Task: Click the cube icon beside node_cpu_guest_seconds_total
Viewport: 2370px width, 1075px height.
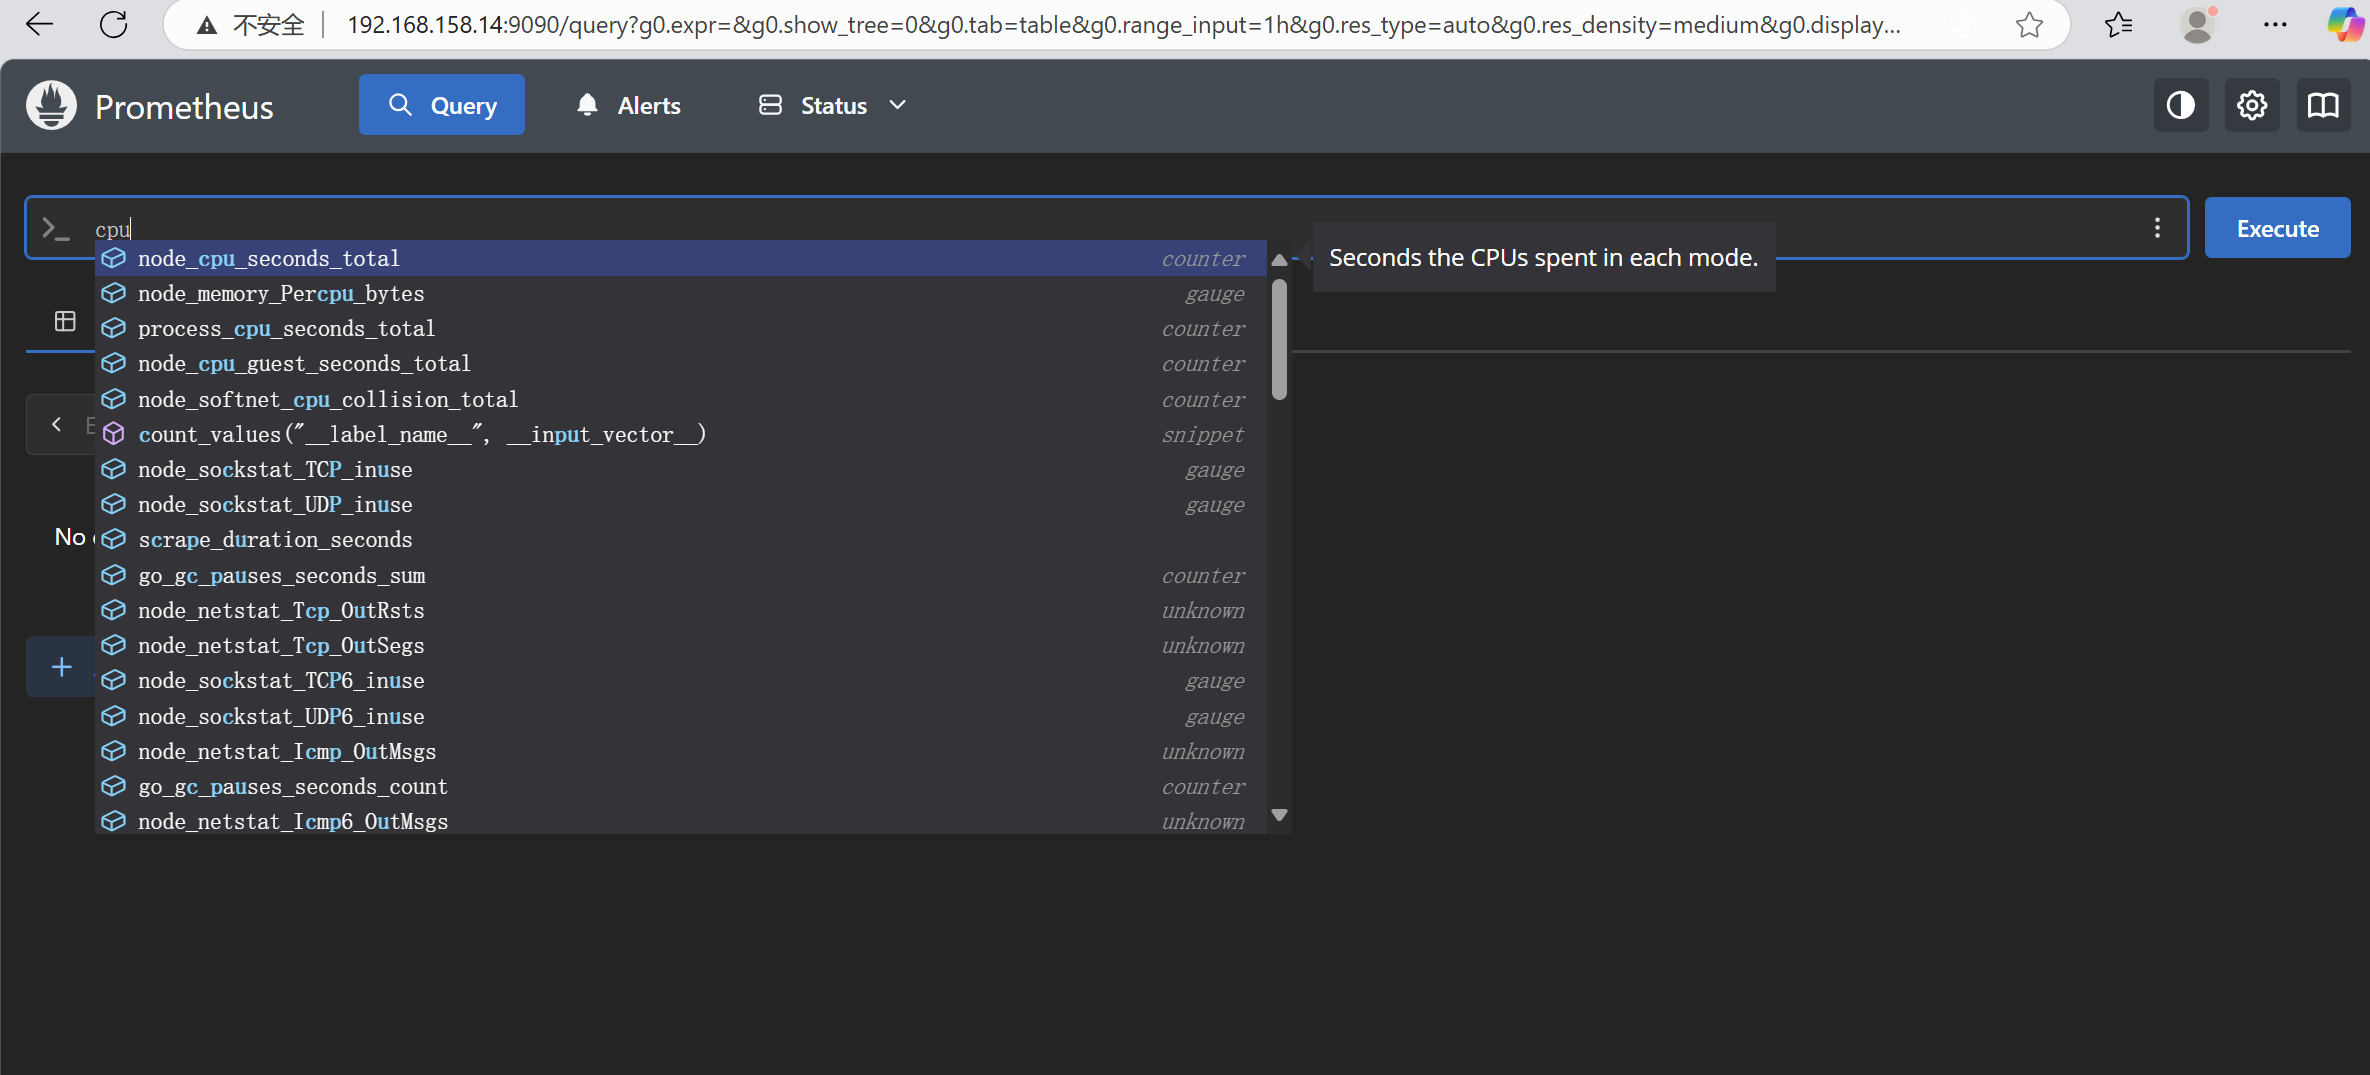Action: [x=114, y=363]
